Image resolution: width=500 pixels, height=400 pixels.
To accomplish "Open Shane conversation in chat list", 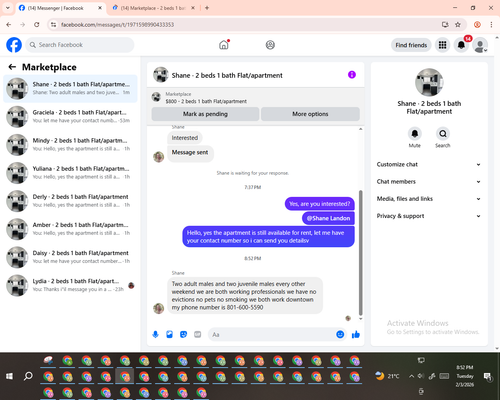I will 70,88.
